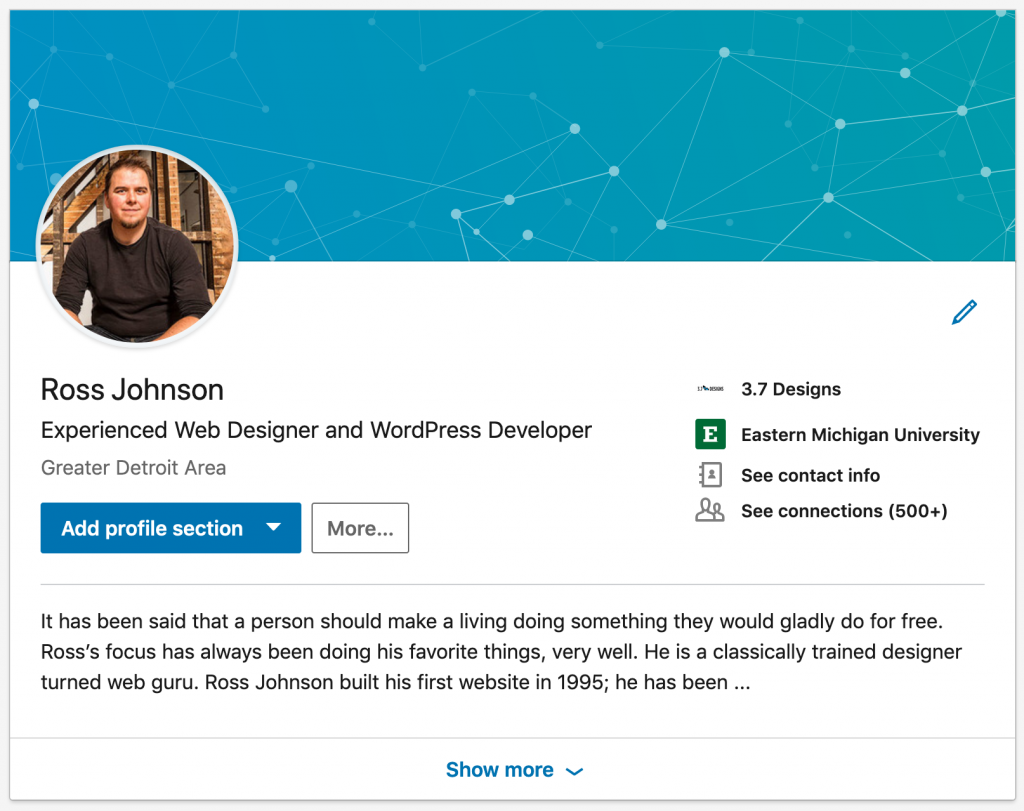Click the green Eastern Michigan University logo
The height and width of the screenshot is (811, 1024).
click(709, 435)
